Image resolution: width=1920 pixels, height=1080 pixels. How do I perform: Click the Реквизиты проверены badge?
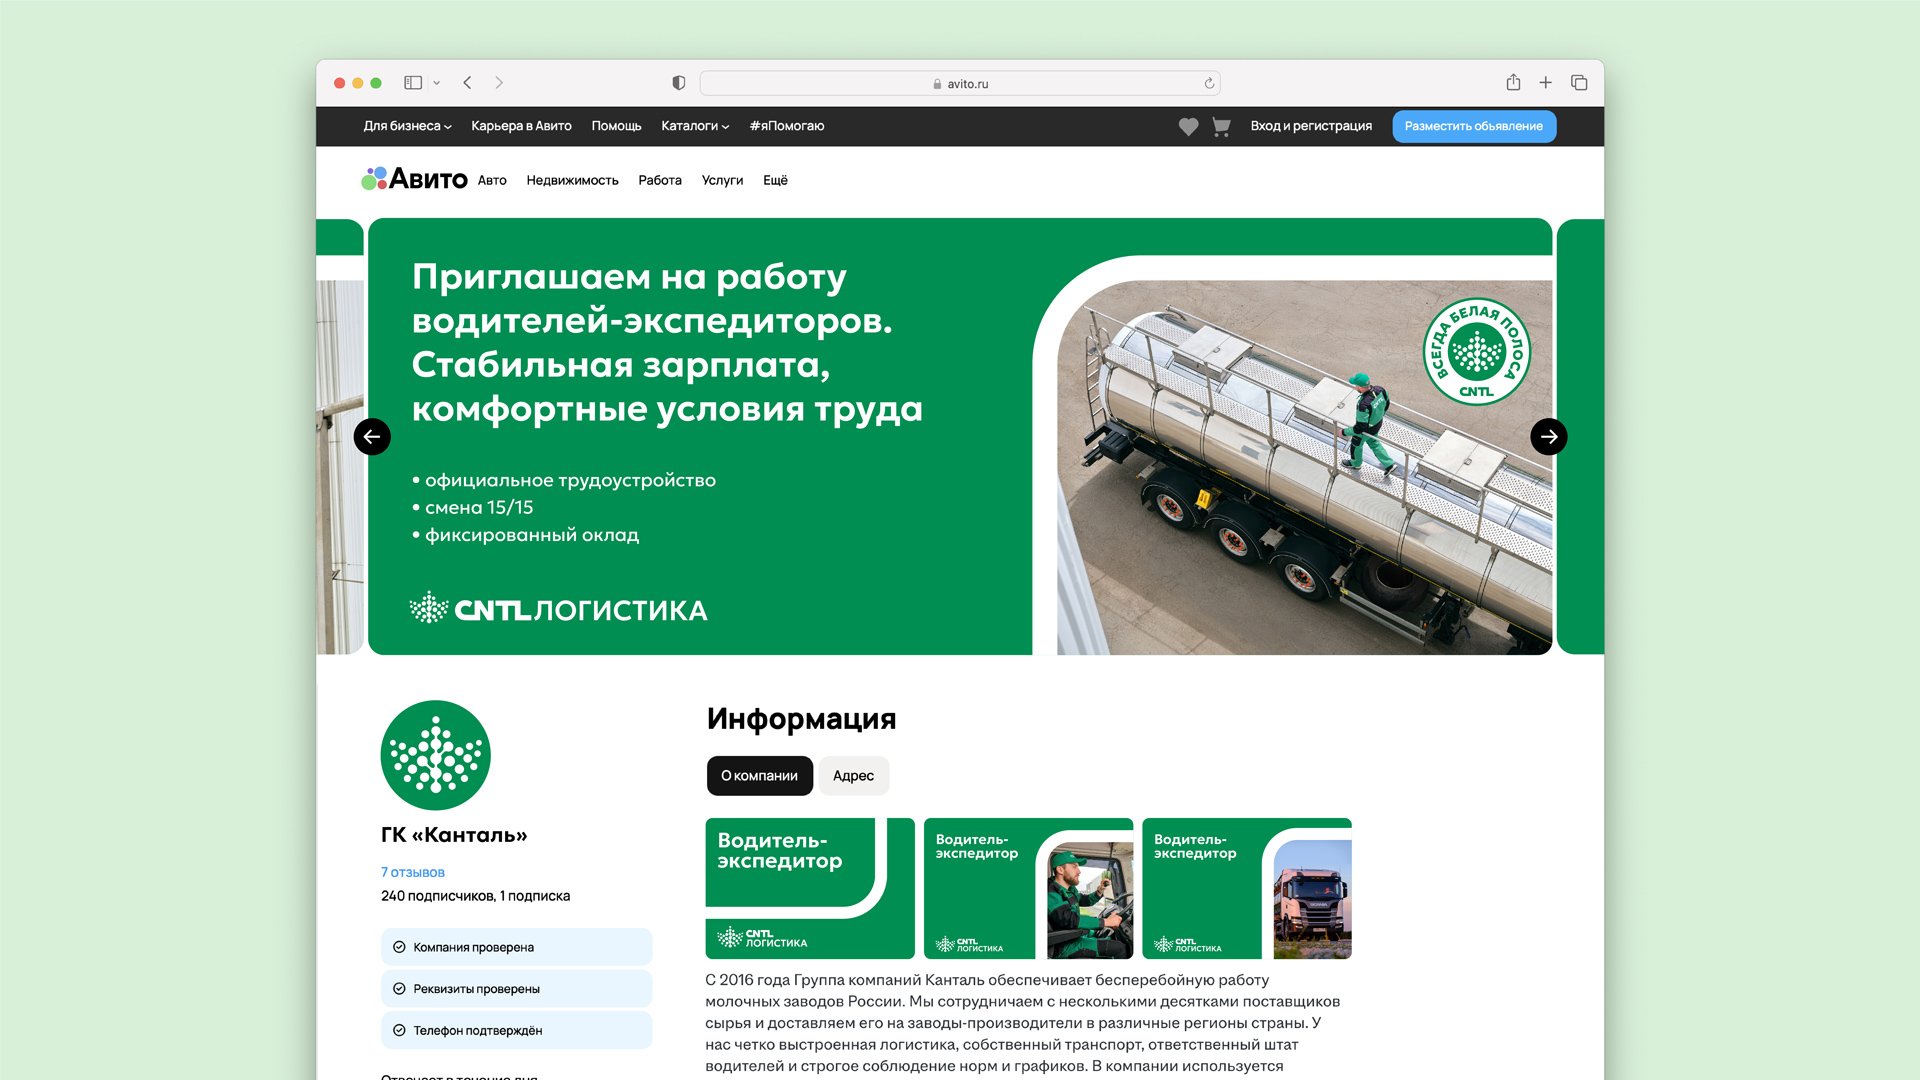(516, 989)
